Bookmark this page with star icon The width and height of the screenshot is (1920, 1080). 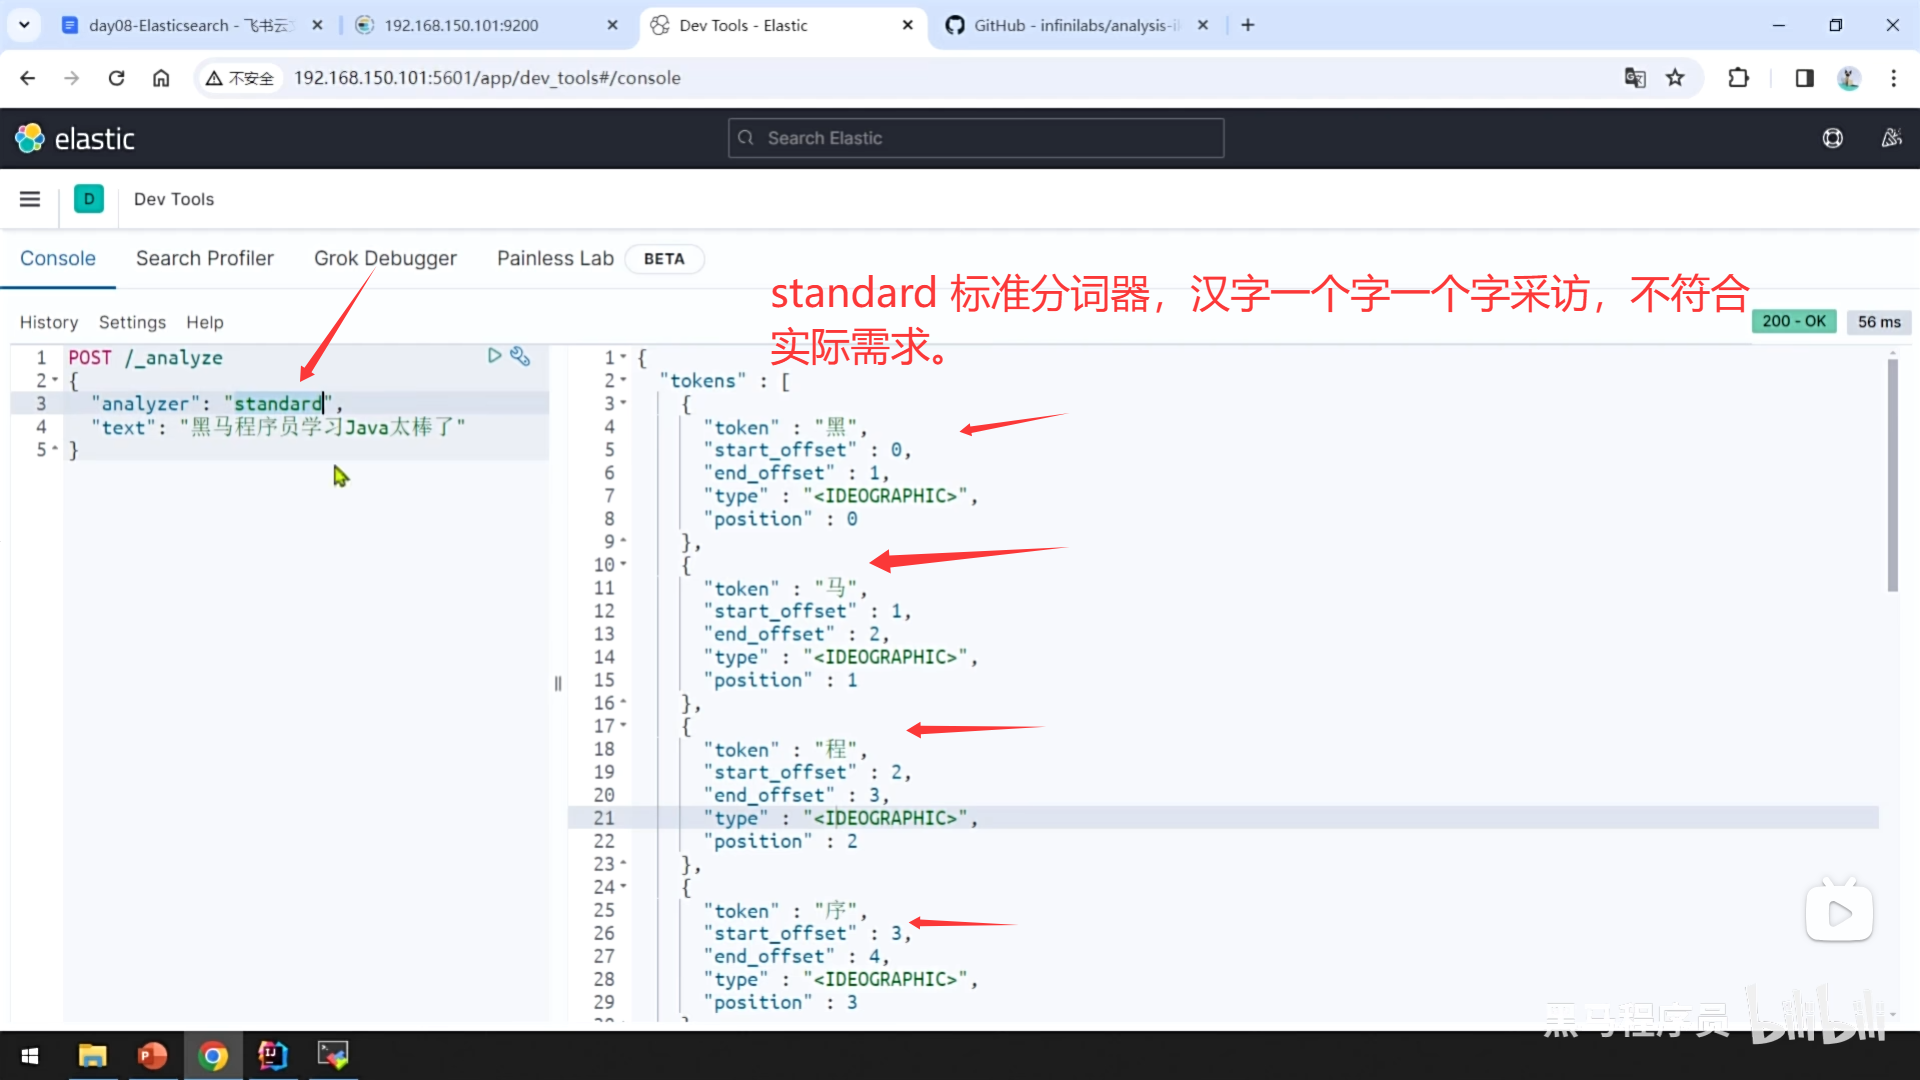click(x=1675, y=78)
